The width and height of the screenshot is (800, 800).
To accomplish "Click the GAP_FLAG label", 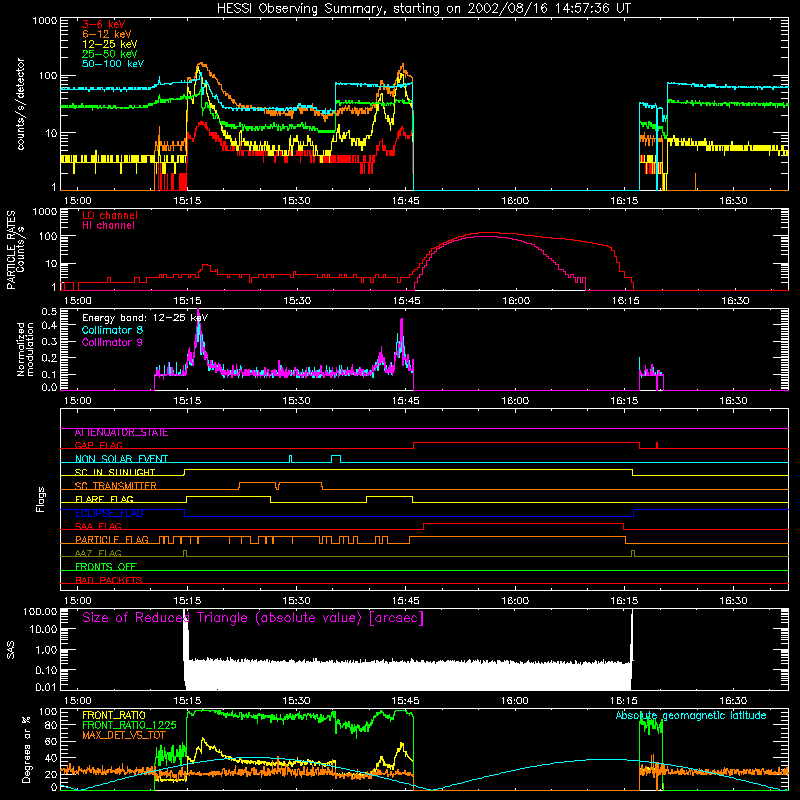I will tap(99, 445).
